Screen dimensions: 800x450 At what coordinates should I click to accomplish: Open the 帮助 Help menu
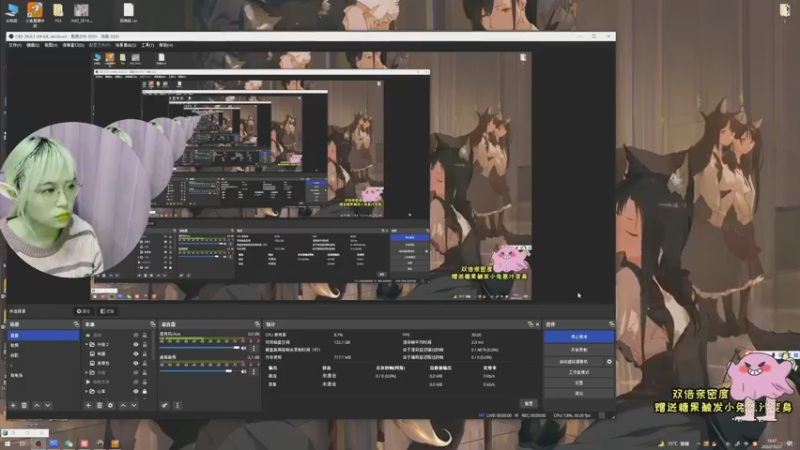[x=166, y=45]
